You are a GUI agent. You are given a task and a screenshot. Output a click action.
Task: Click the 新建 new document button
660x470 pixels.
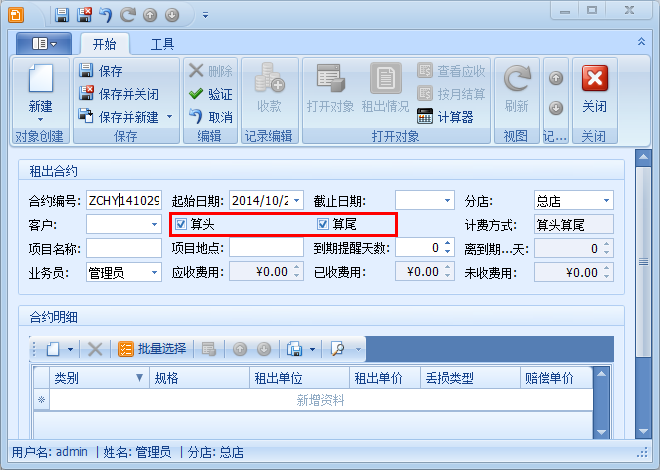pyautogui.click(x=40, y=93)
